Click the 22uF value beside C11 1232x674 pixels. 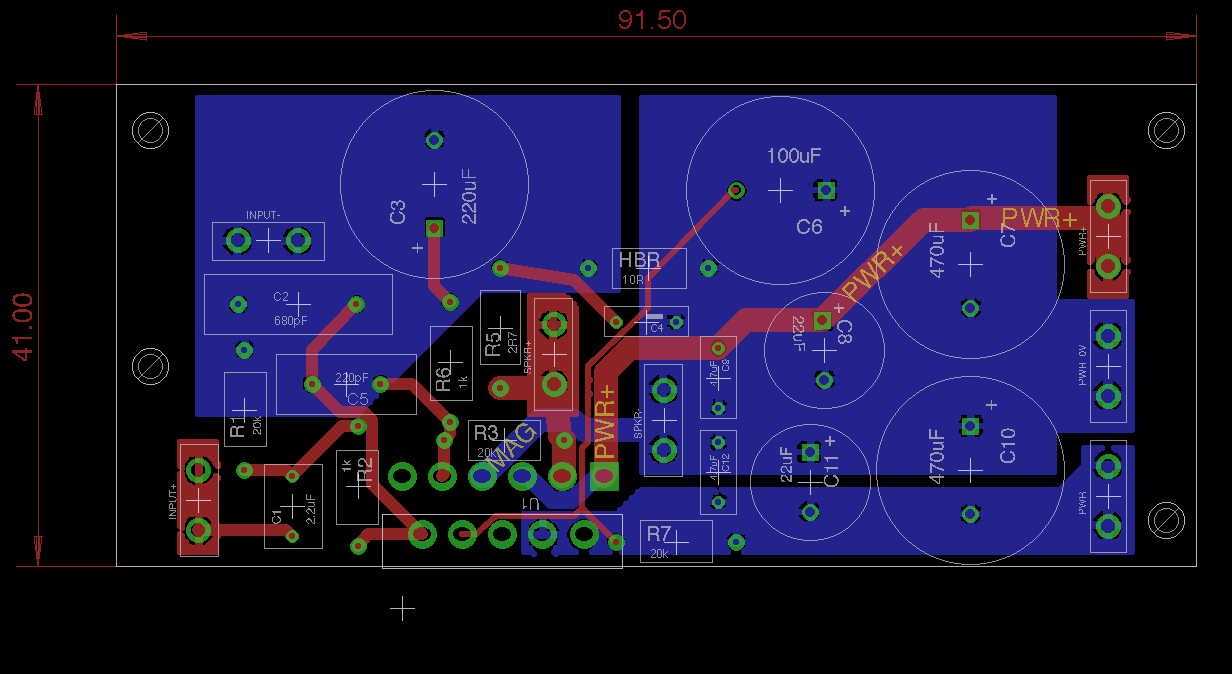click(786, 465)
